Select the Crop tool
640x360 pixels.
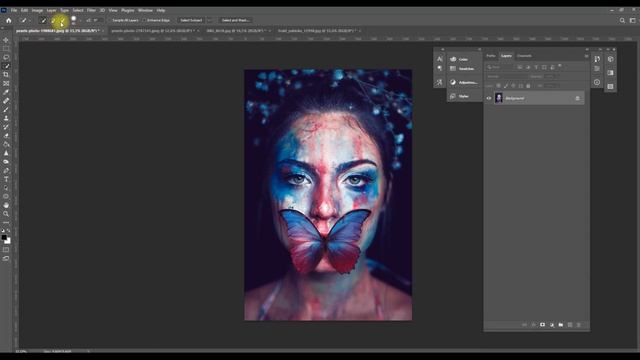tap(6, 75)
